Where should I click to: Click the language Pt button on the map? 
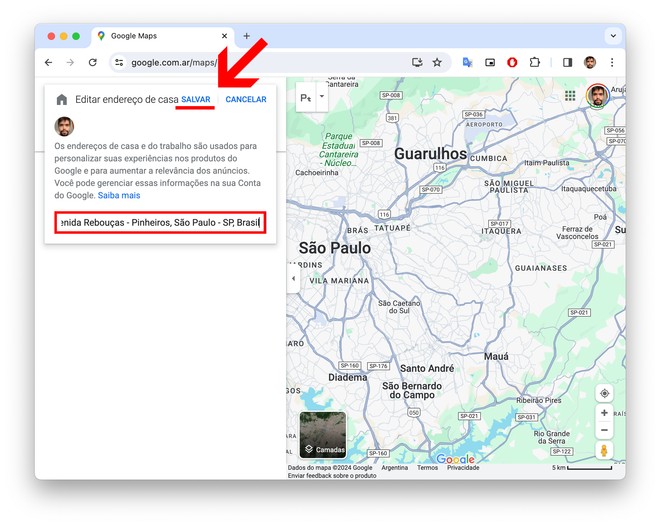[306, 97]
